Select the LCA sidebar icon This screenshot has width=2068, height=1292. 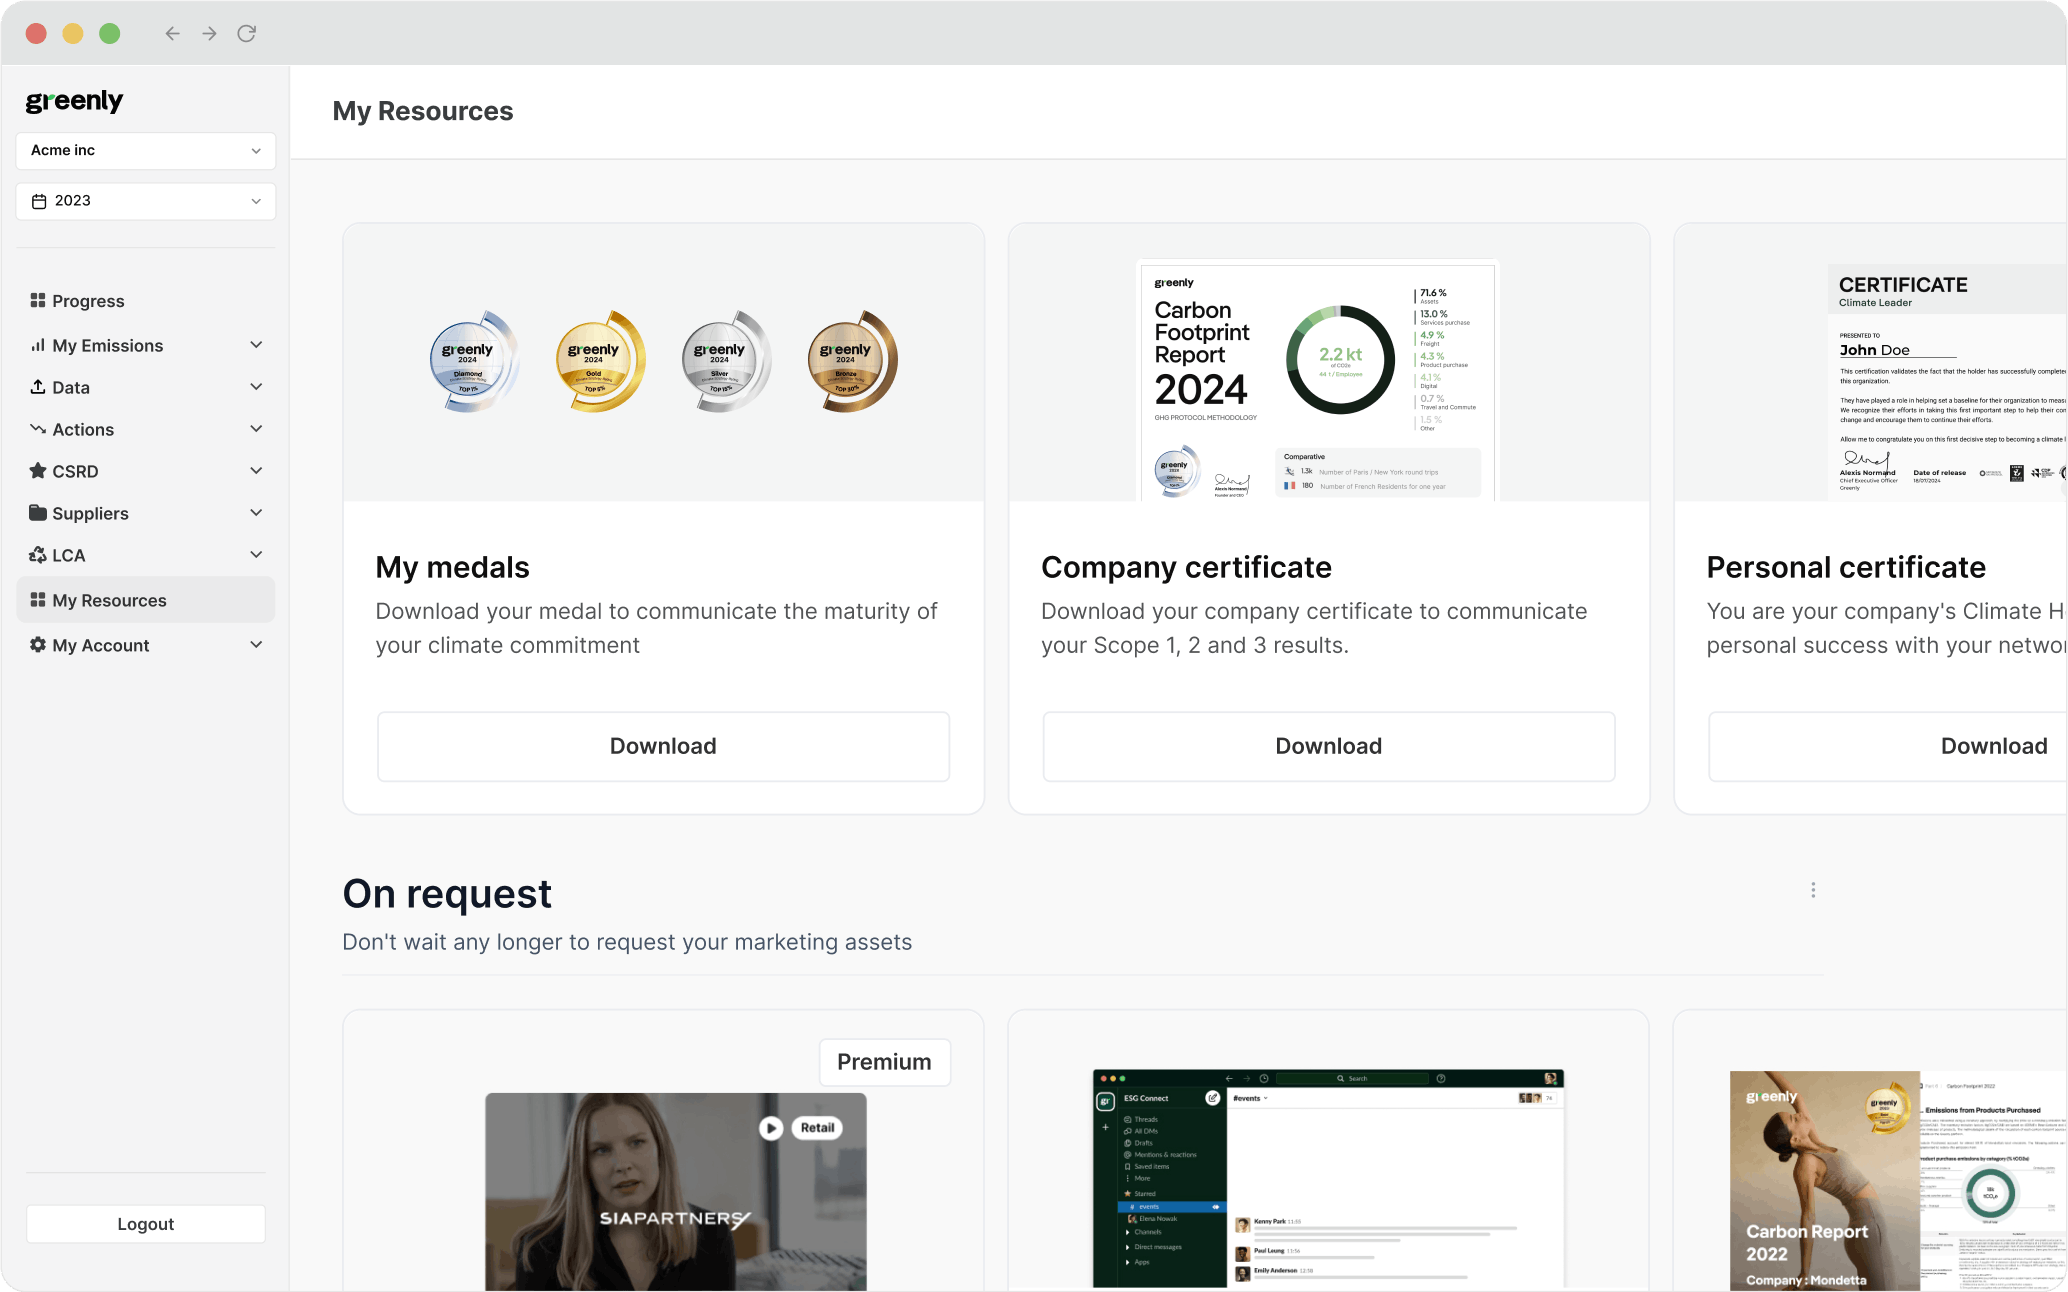[38, 555]
